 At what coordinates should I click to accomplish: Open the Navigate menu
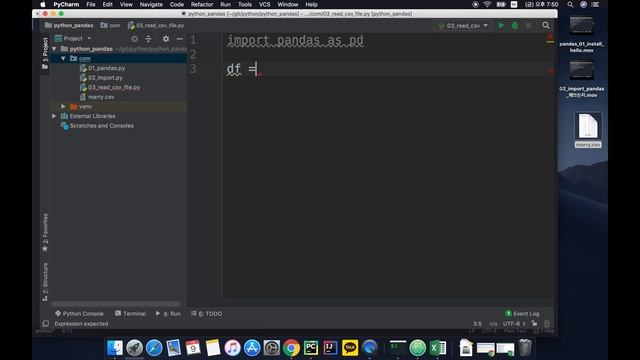pos(151,4)
